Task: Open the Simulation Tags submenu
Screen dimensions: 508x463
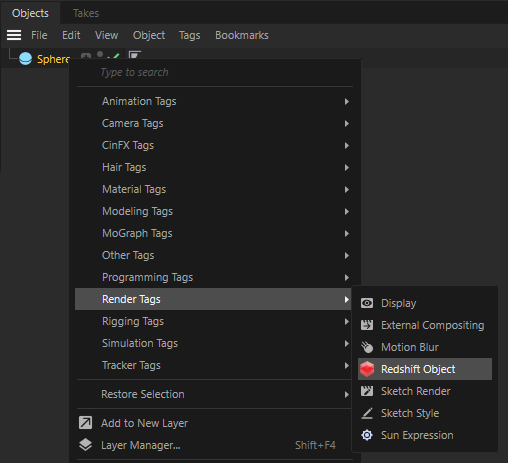Action: pos(213,343)
